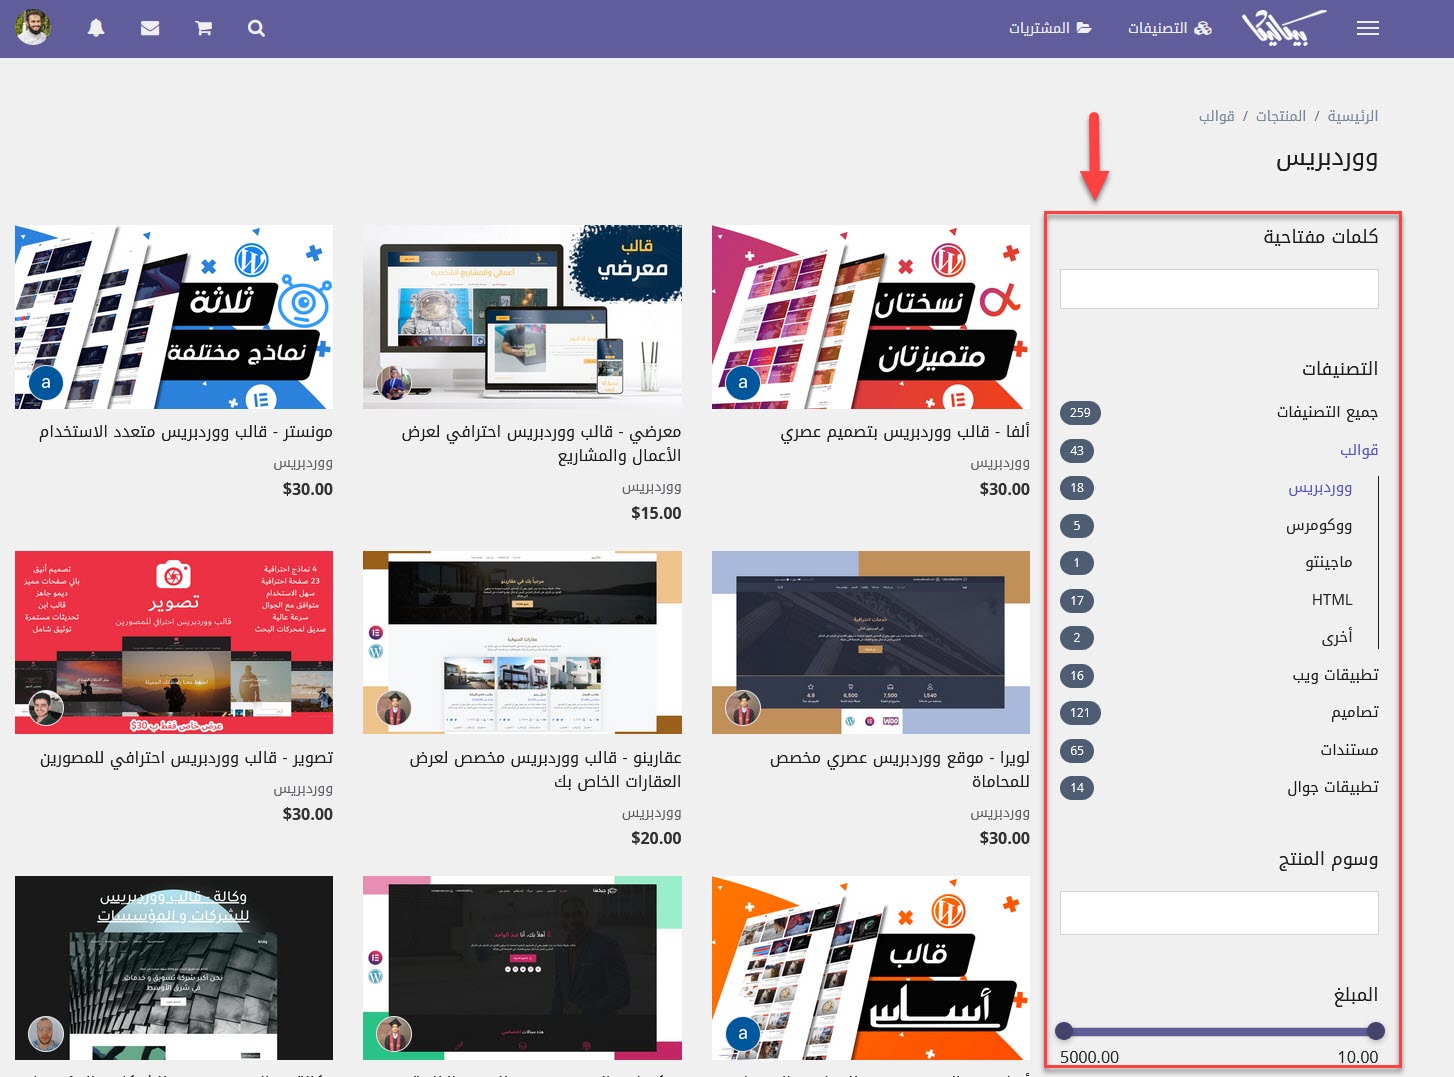
Task: Open المشتريات menu in the header
Action: point(1049,28)
